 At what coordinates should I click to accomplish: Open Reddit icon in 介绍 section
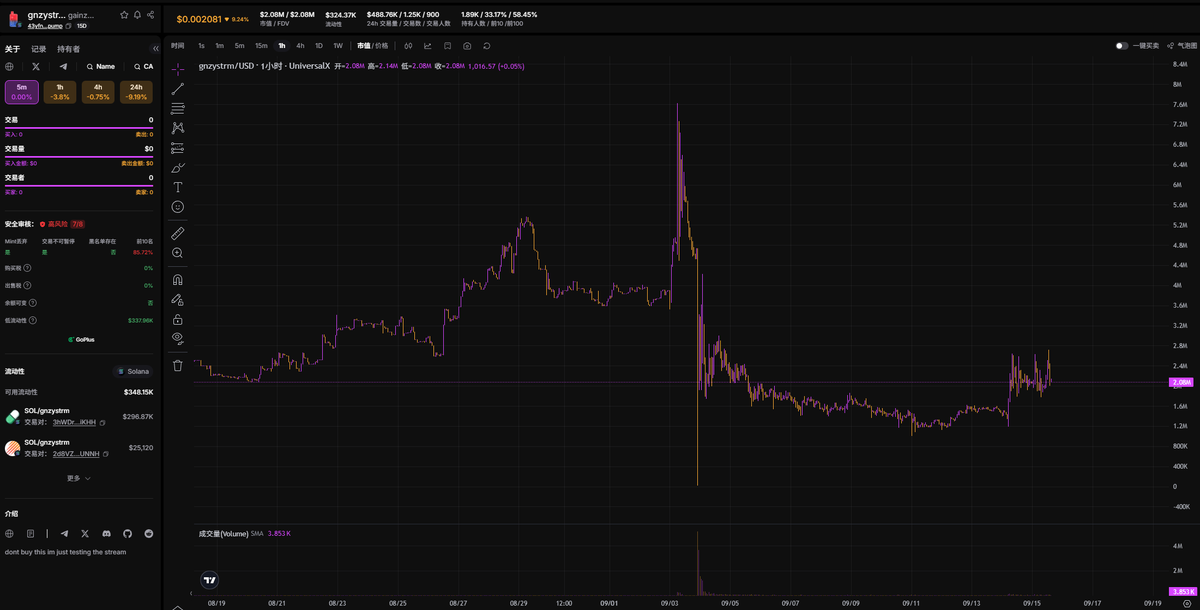149,534
